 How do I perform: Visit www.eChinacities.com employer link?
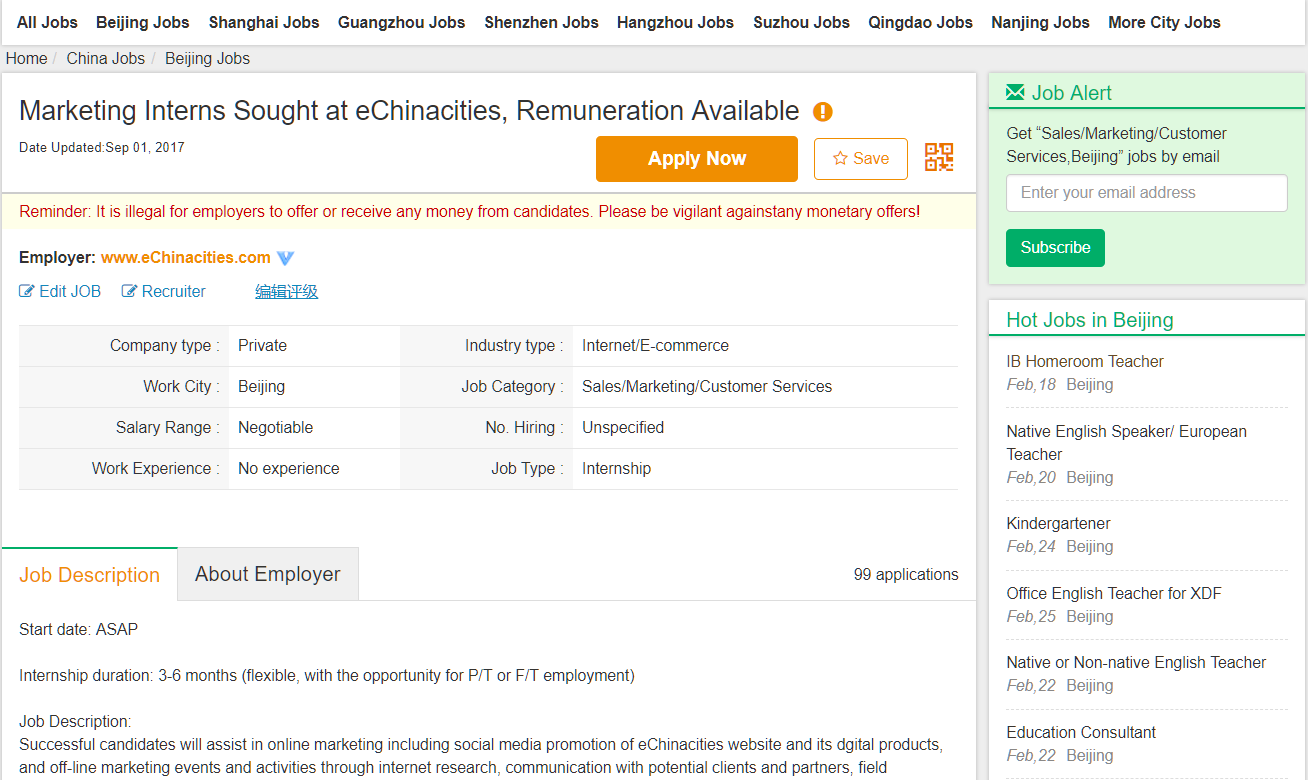tap(186, 258)
